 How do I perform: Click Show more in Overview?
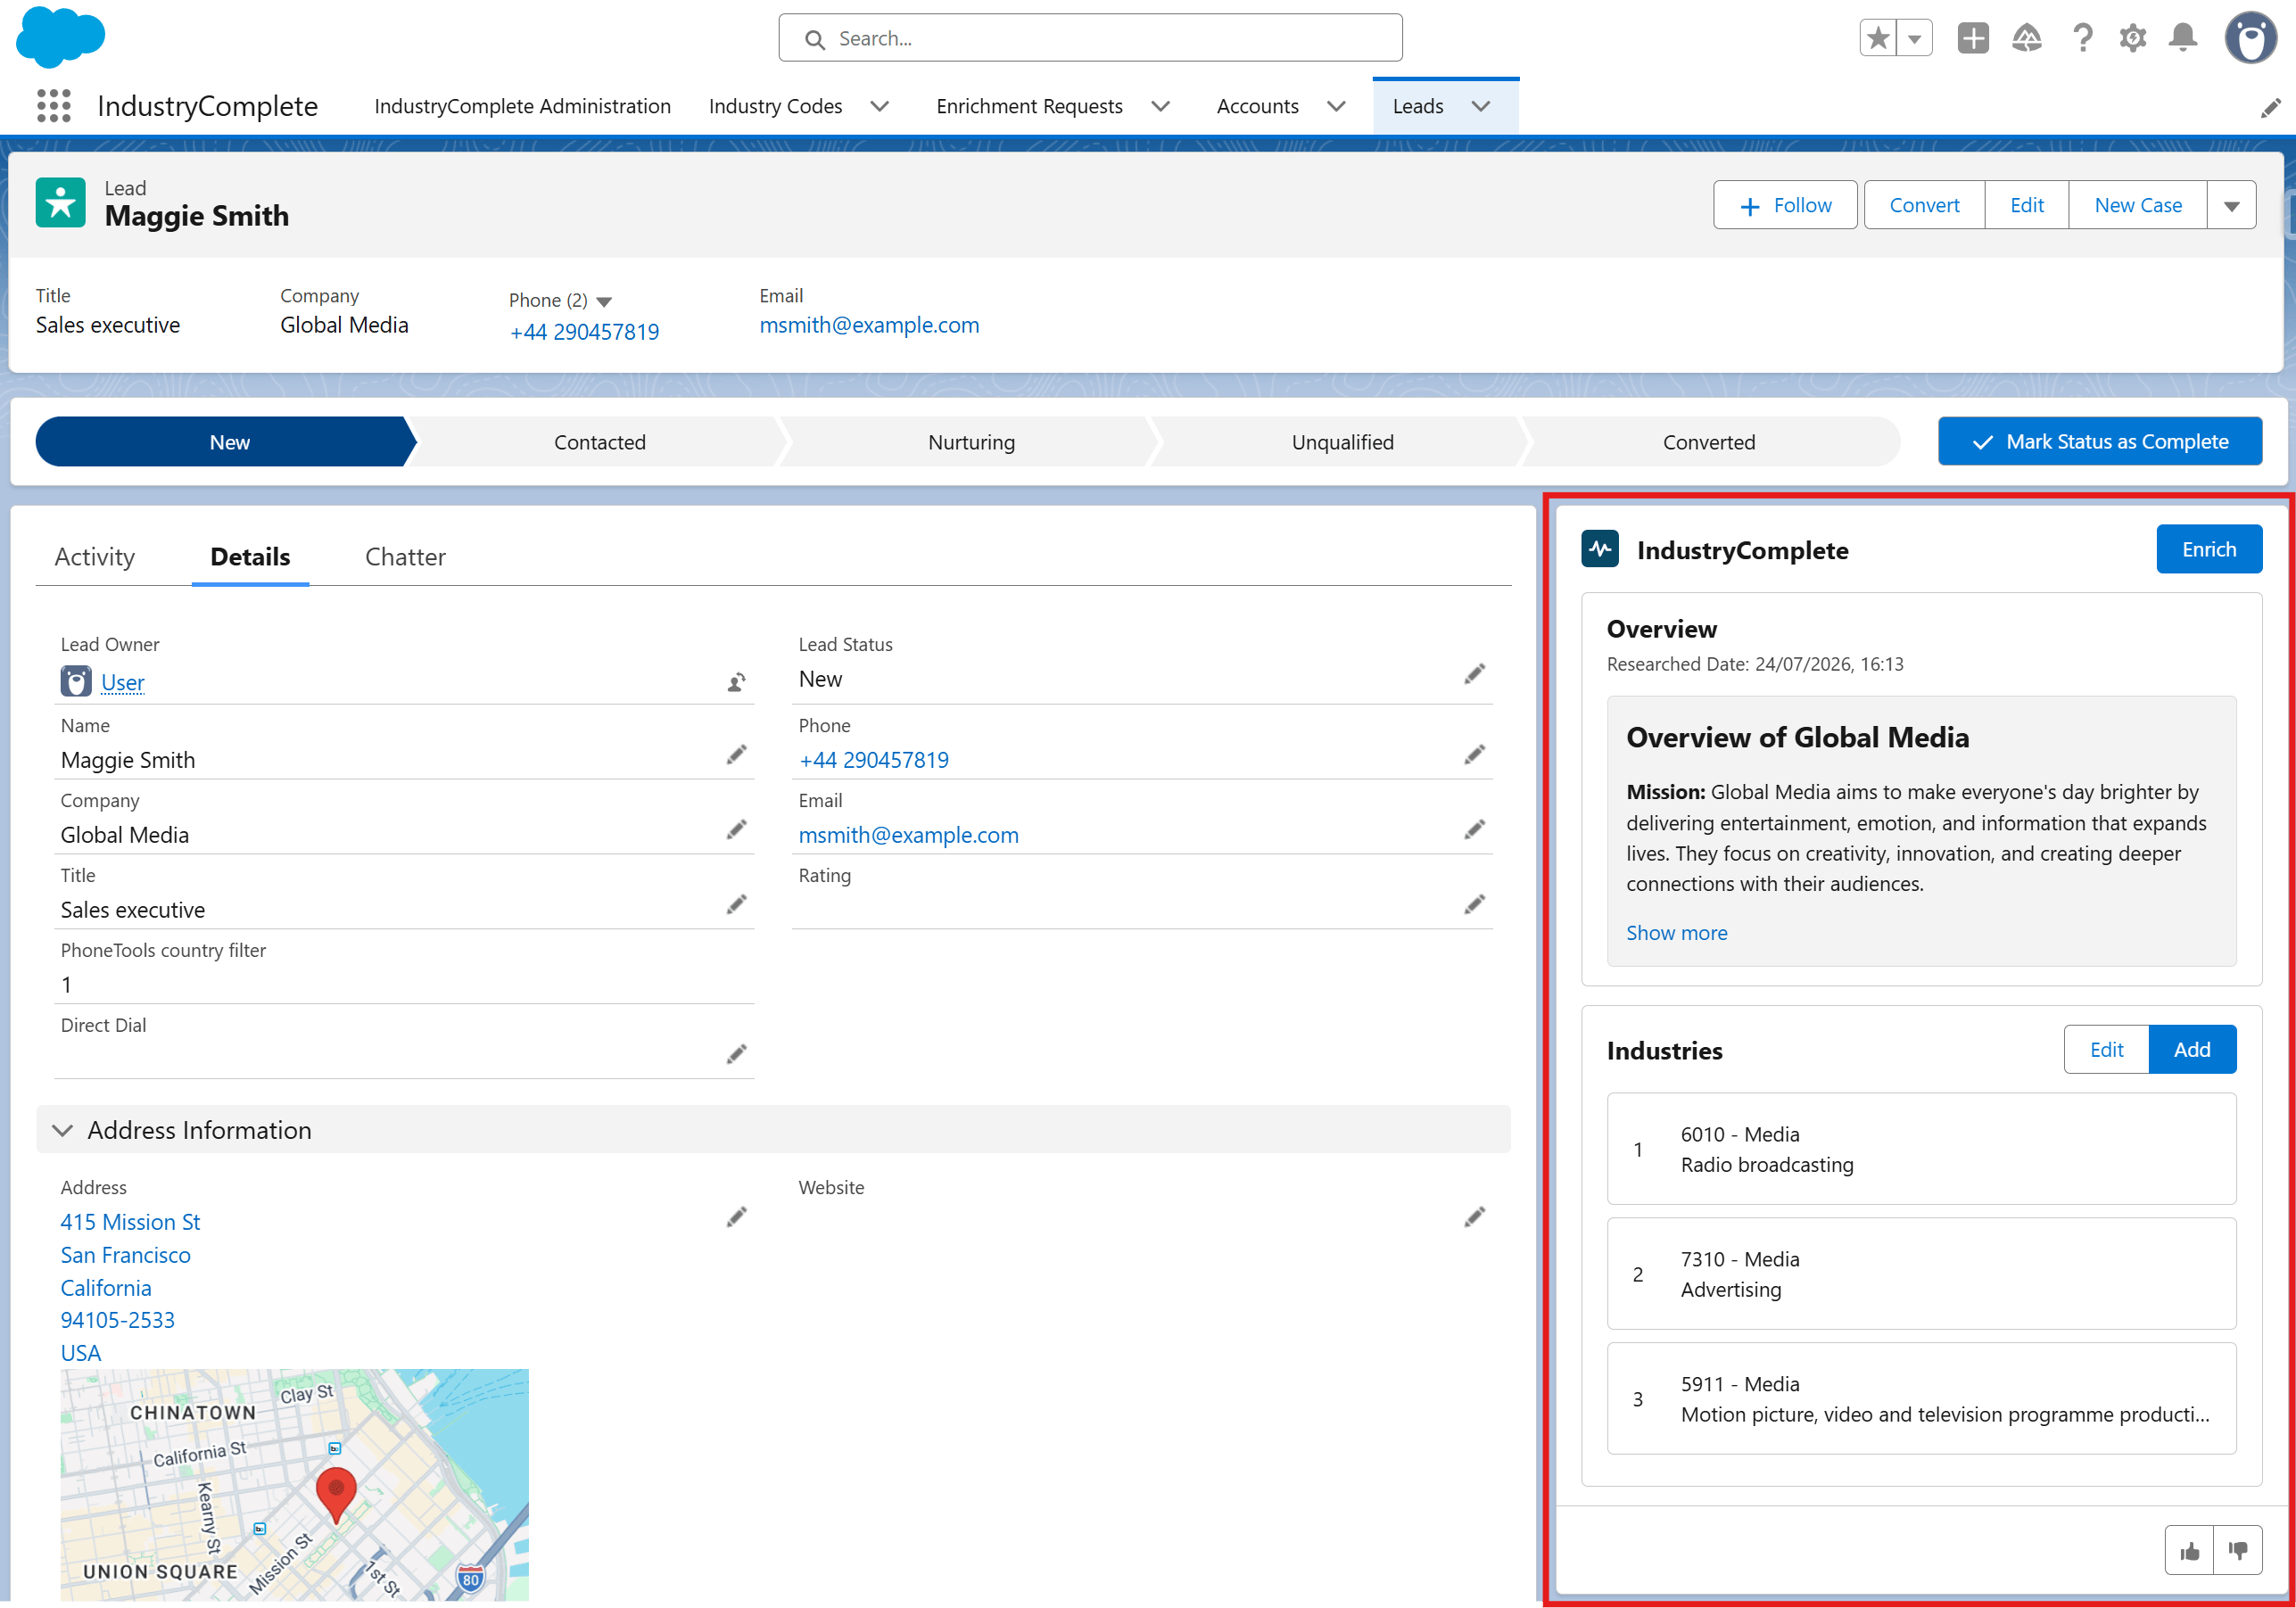coord(1677,933)
